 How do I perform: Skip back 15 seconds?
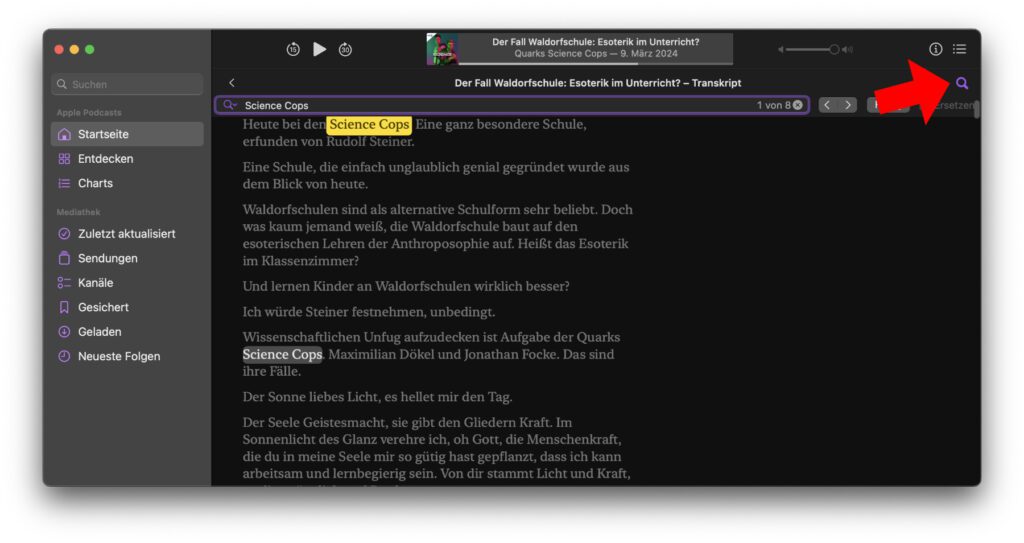click(293, 49)
